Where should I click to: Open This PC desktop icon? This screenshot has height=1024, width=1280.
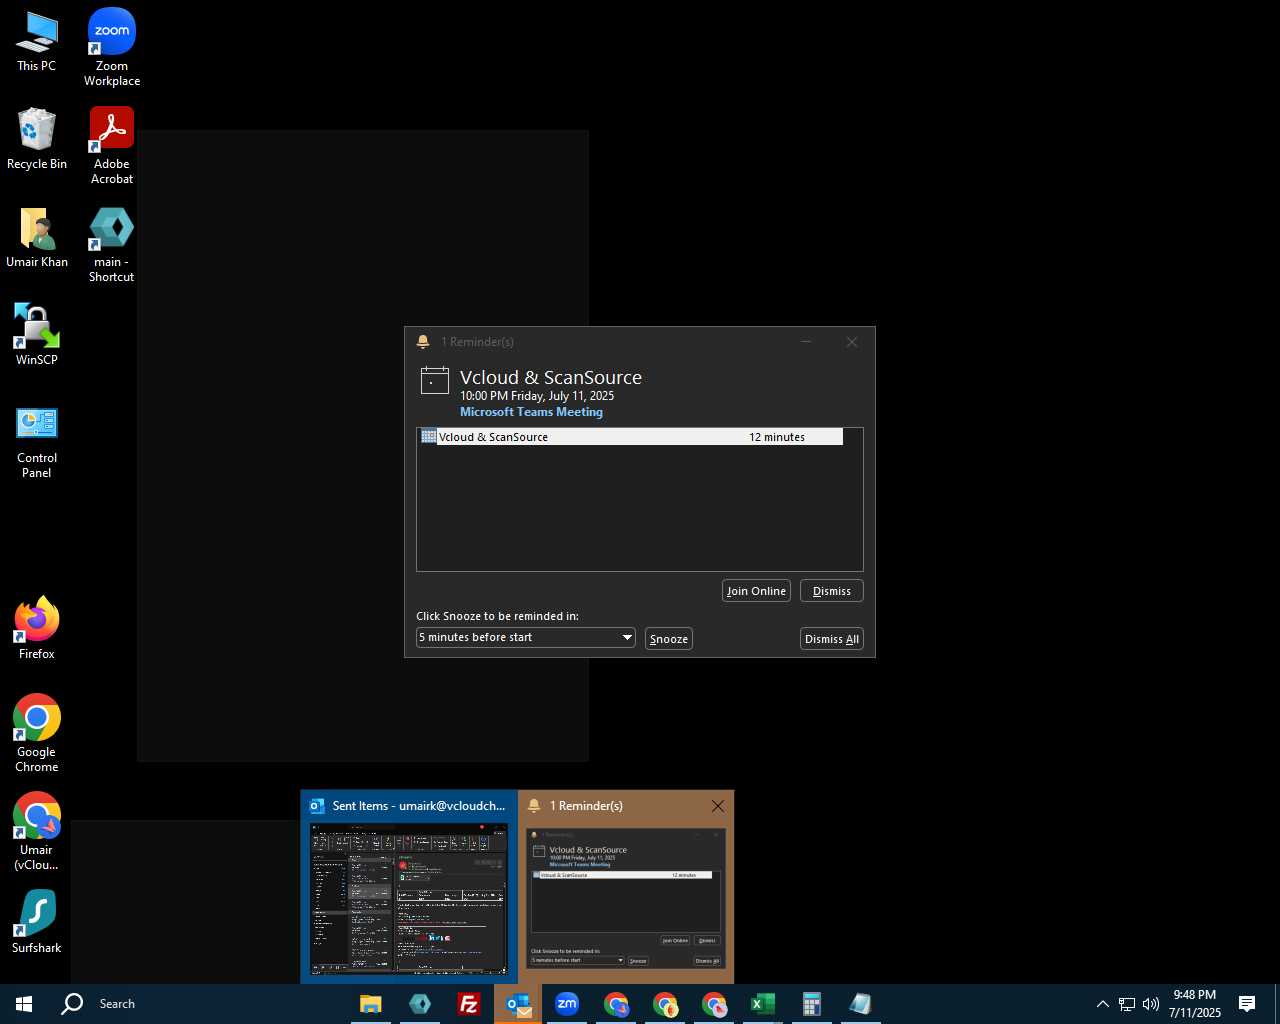tap(37, 41)
